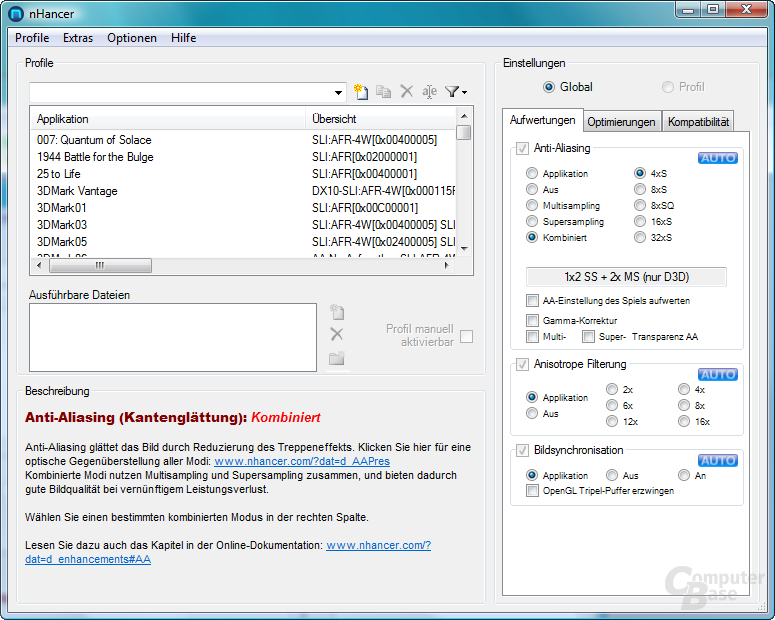The height and width of the screenshot is (620, 775).
Task: Click the remove executable X icon
Action: (x=337, y=335)
